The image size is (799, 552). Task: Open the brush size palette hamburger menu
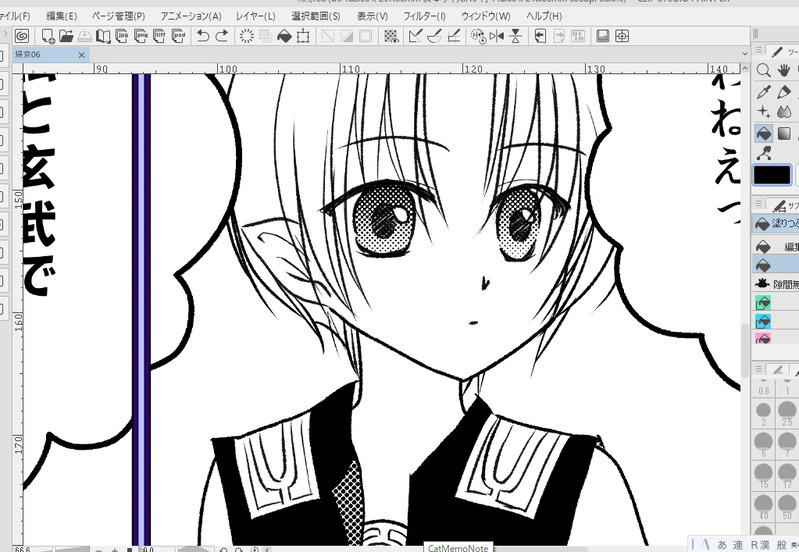point(759,369)
